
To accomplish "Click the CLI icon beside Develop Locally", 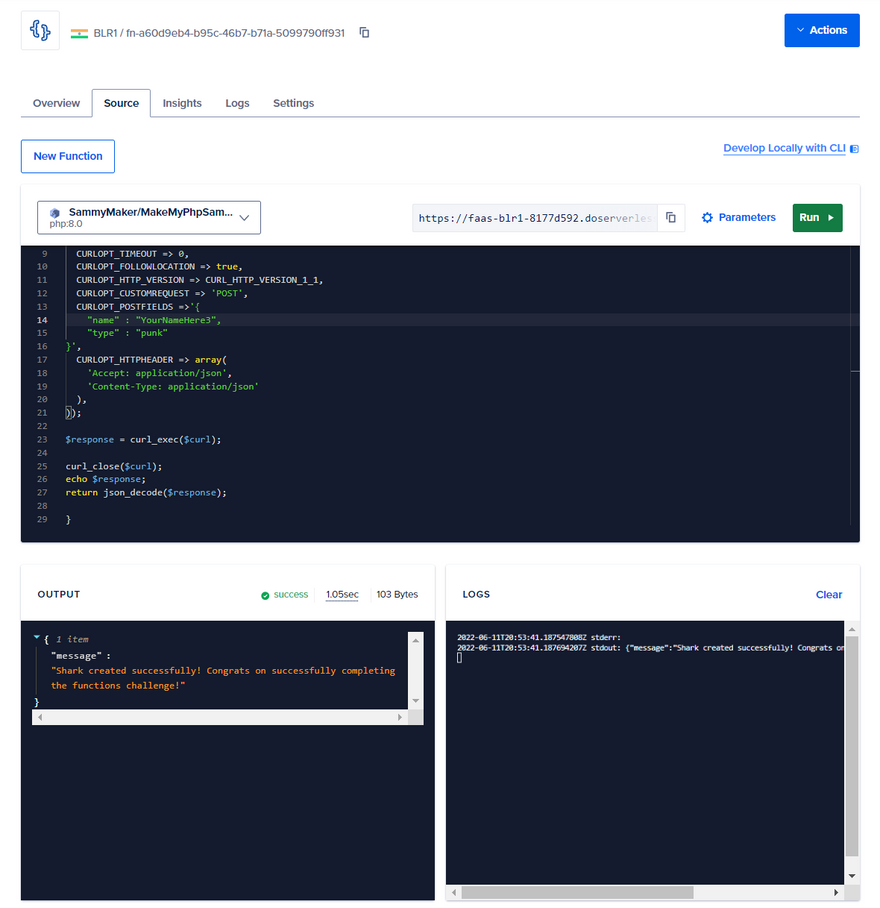I will click(x=854, y=149).
